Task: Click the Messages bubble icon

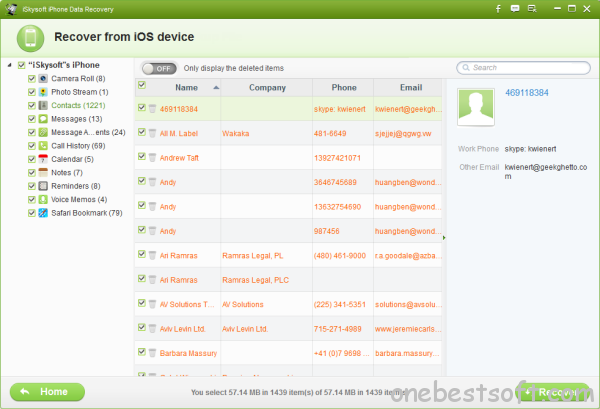Action: (43, 119)
